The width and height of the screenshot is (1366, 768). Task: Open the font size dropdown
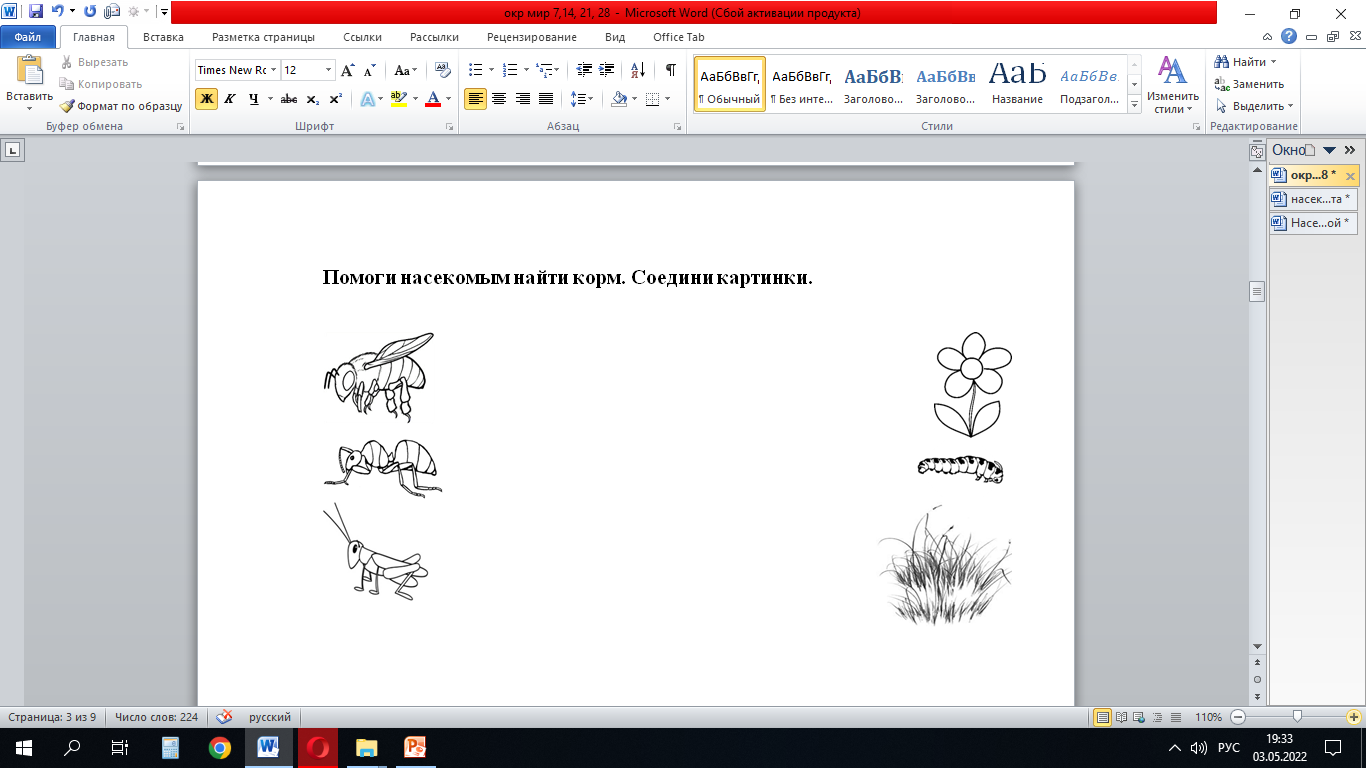(329, 70)
